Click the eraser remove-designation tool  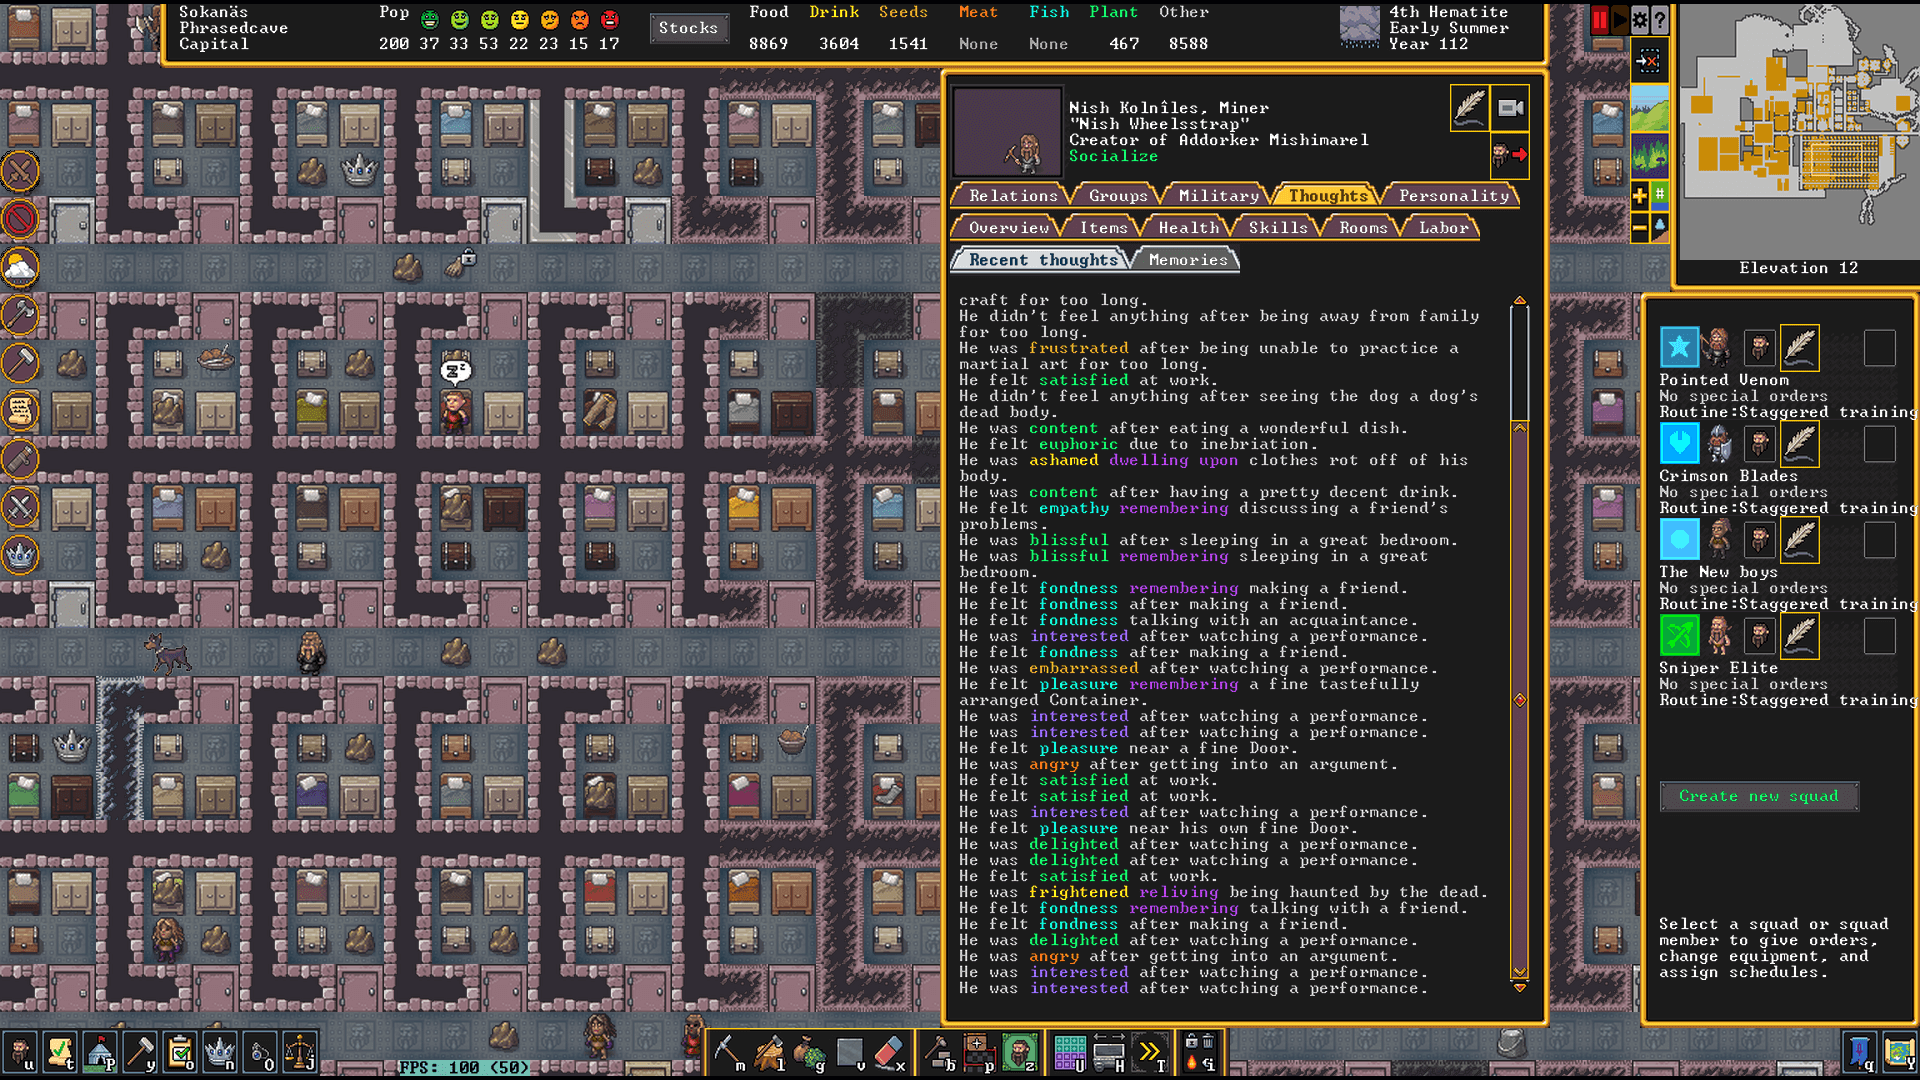click(x=888, y=1052)
